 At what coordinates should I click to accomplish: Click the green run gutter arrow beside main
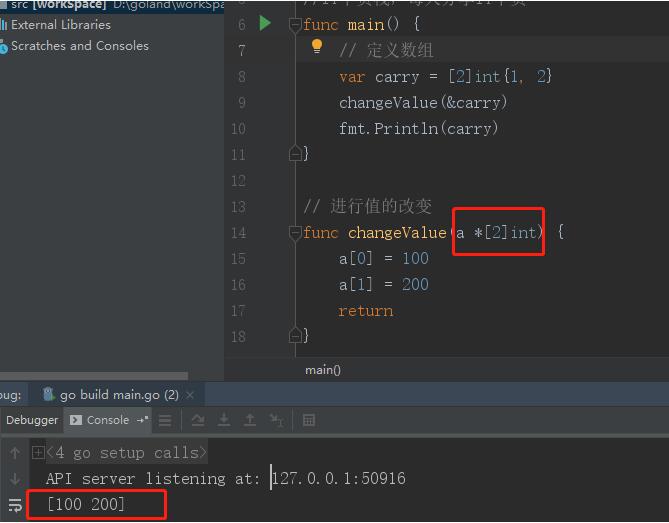tap(265, 23)
